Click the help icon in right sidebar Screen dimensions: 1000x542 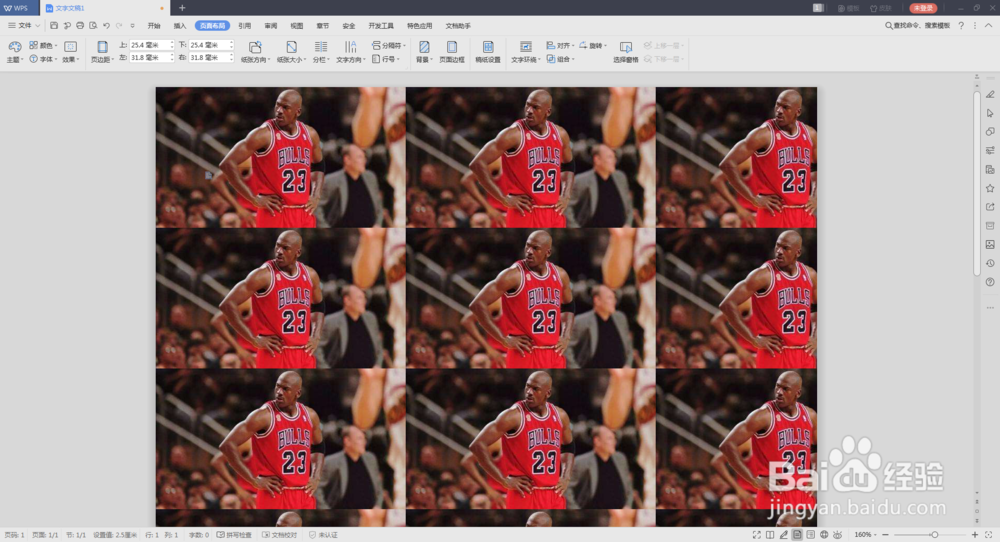click(x=990, y=282)
